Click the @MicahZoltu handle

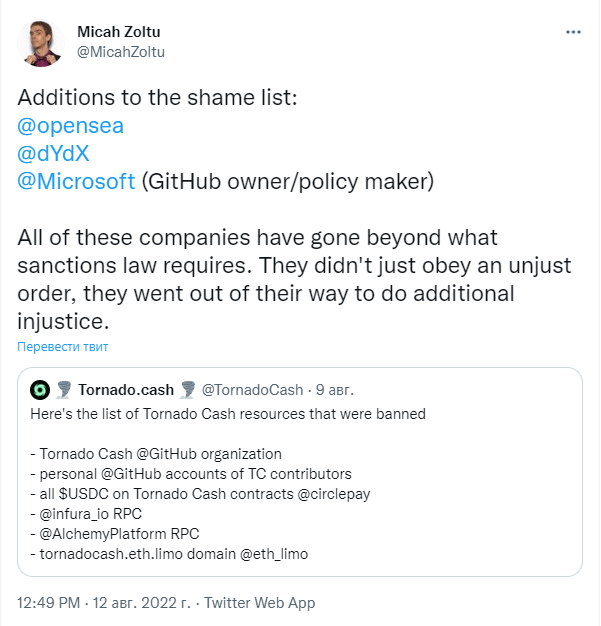(x=121, y=51)
